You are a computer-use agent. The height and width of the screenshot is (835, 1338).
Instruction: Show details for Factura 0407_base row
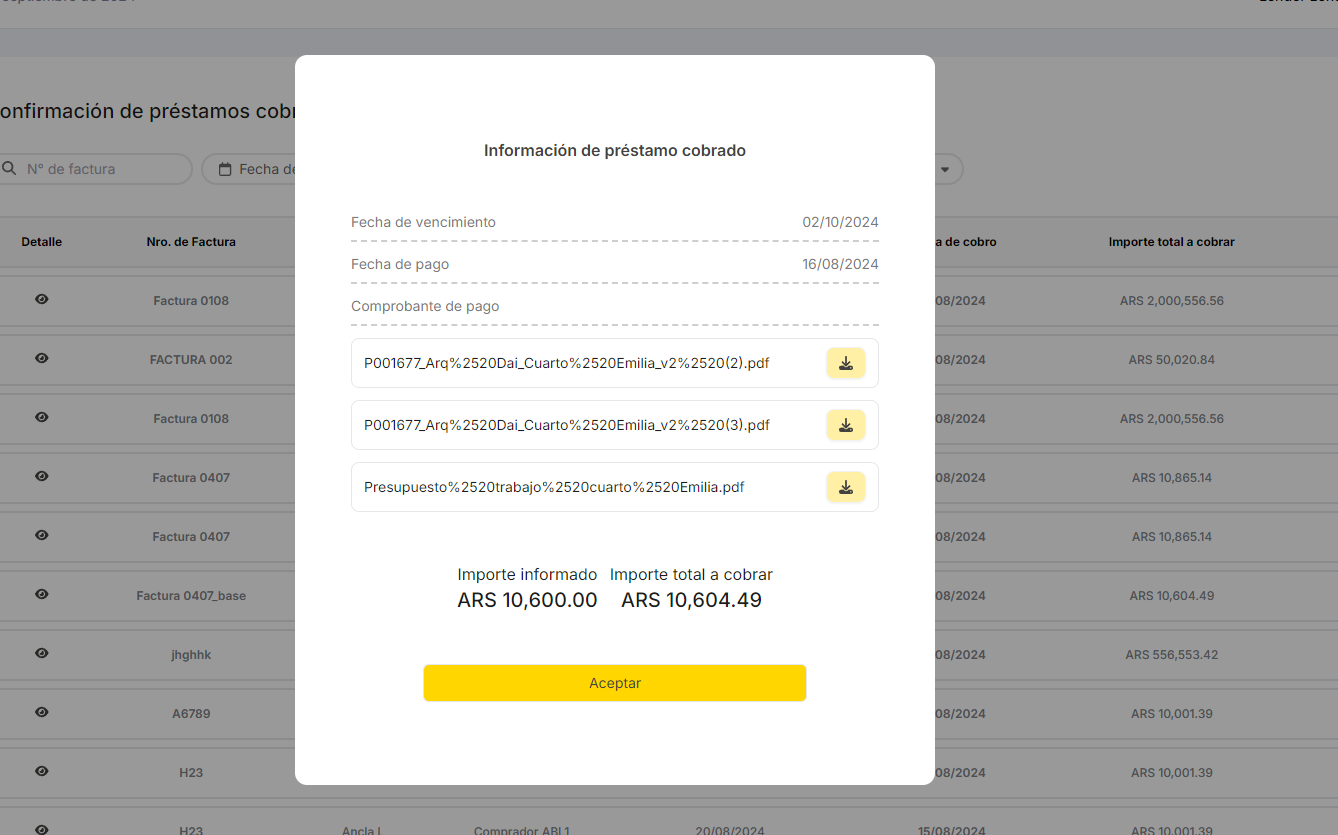[42, 594]
